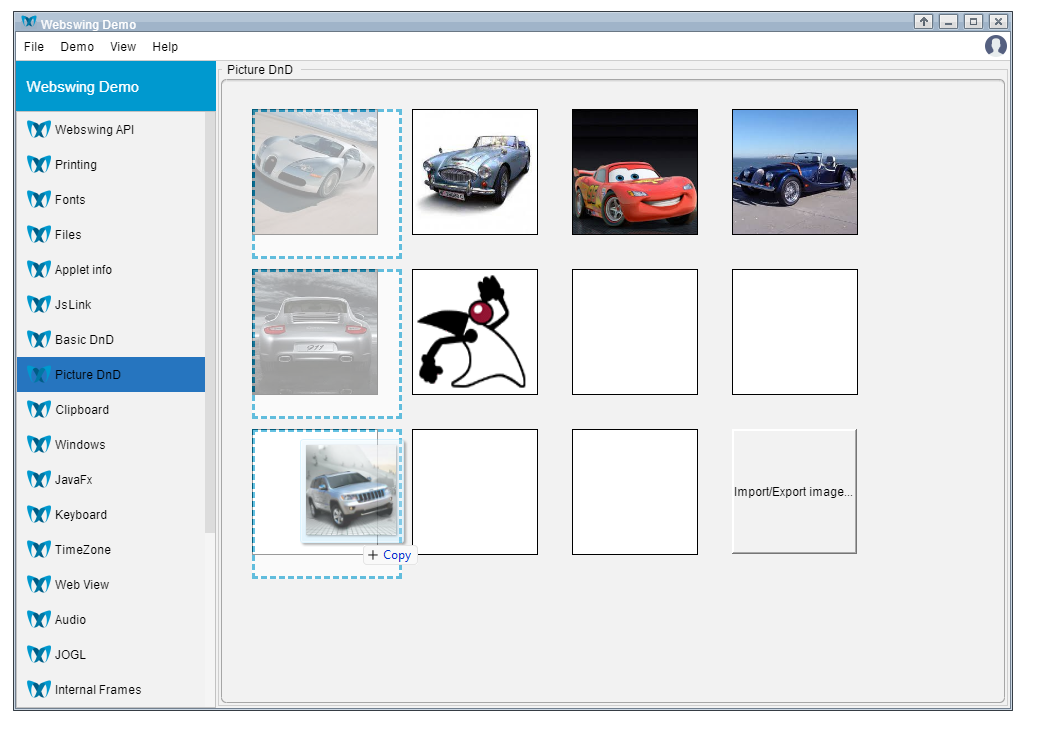This screenshot has height=733, width=1038.
Task: Open the Help menu
Action: tap(165, 47)
